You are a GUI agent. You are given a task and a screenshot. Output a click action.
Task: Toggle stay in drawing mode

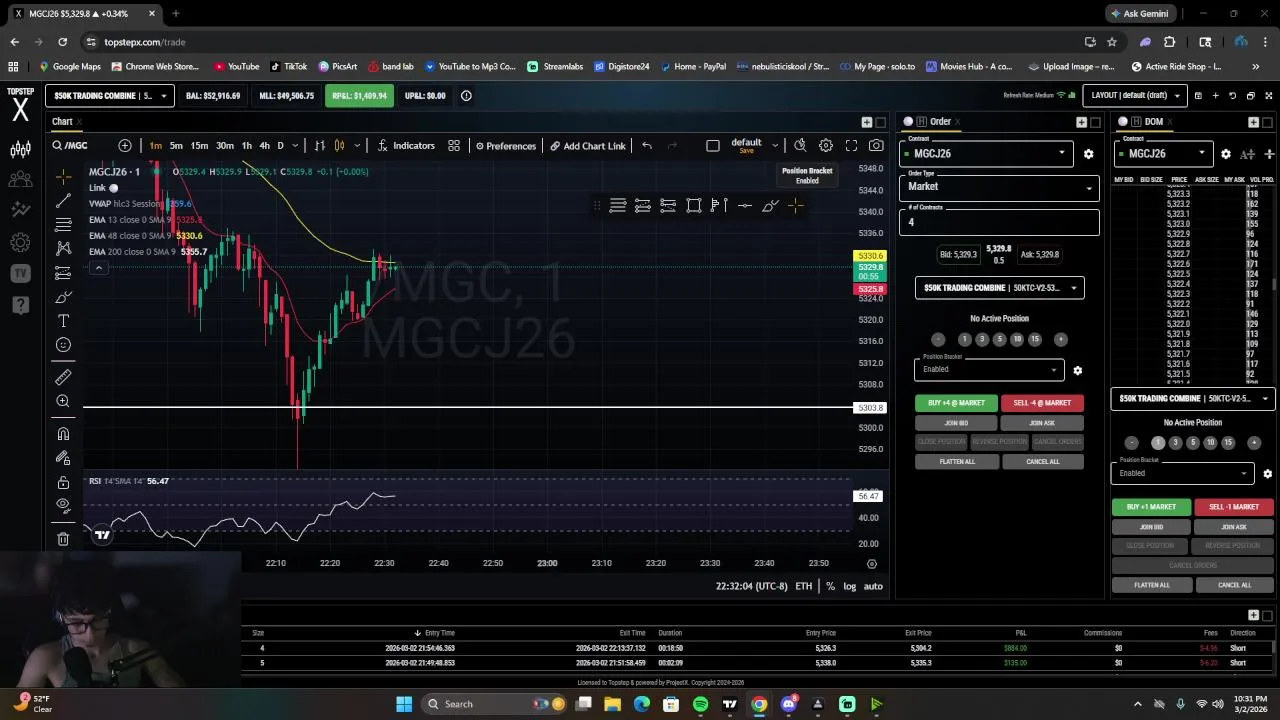point(63,458)
